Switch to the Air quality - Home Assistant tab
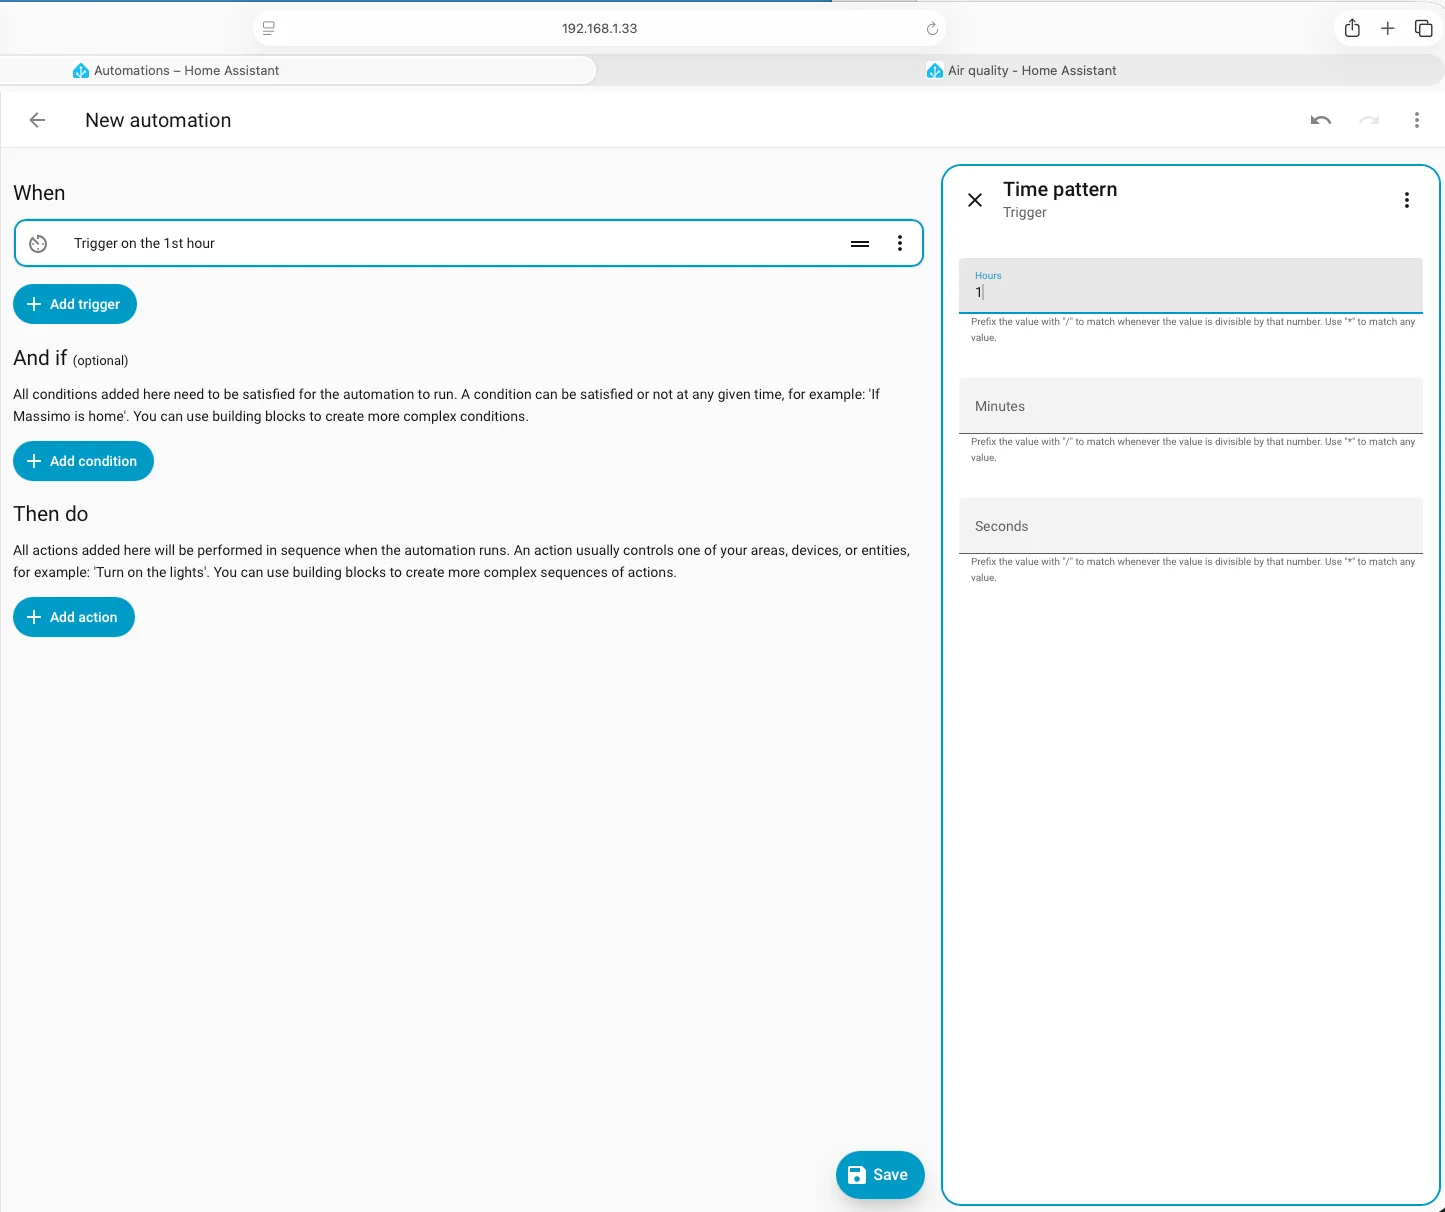 1021,70
